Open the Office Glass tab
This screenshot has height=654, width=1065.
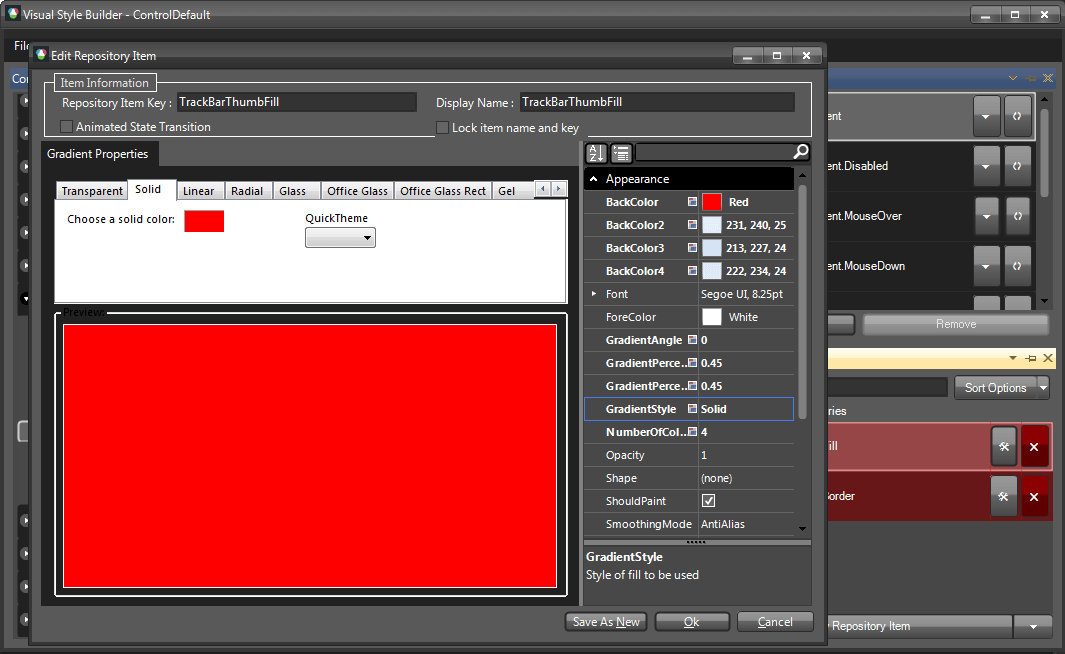[357, 190]
